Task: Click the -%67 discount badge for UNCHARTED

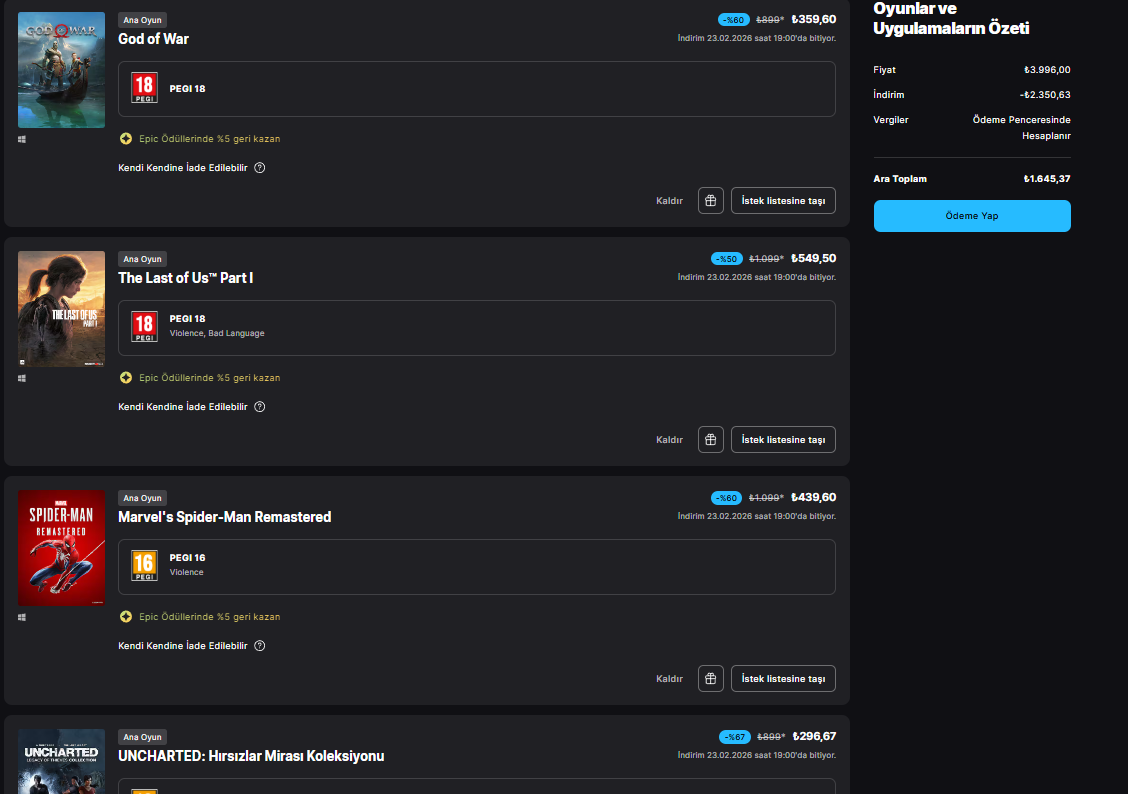Action: (x=734, y=736)
